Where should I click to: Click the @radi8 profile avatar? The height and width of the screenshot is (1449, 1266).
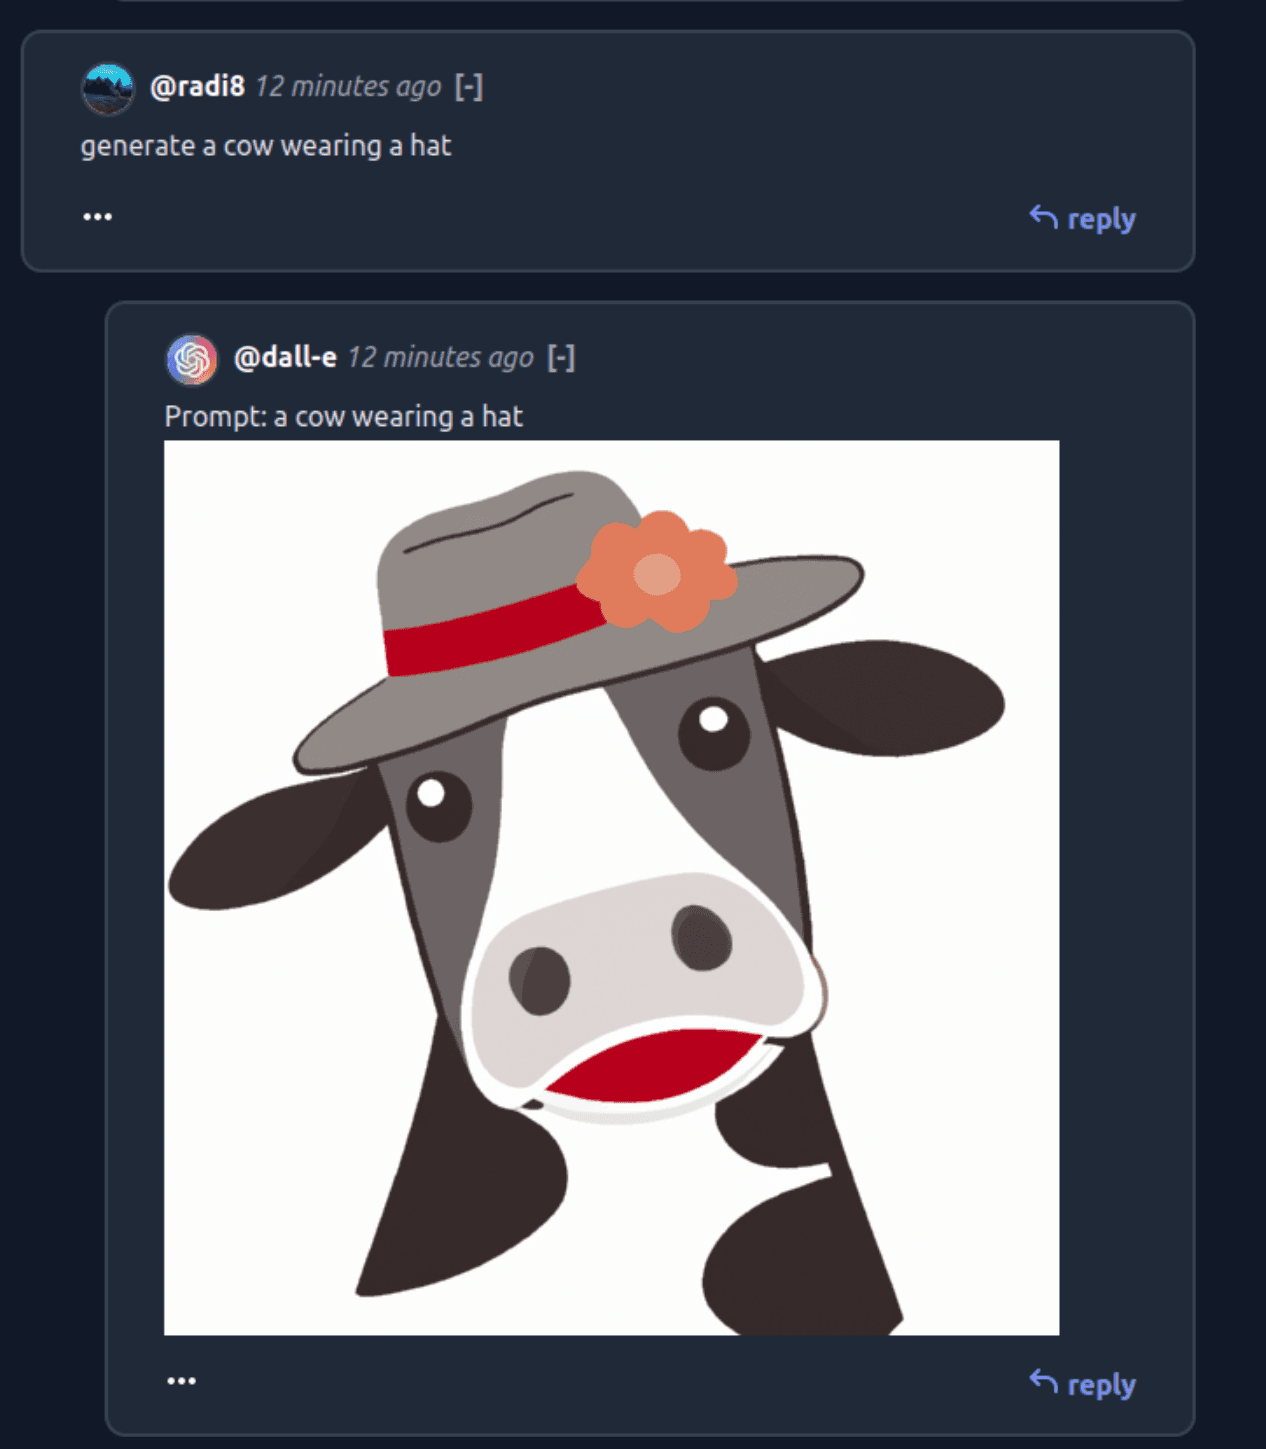pyautogui.click(x=107, y=88)
